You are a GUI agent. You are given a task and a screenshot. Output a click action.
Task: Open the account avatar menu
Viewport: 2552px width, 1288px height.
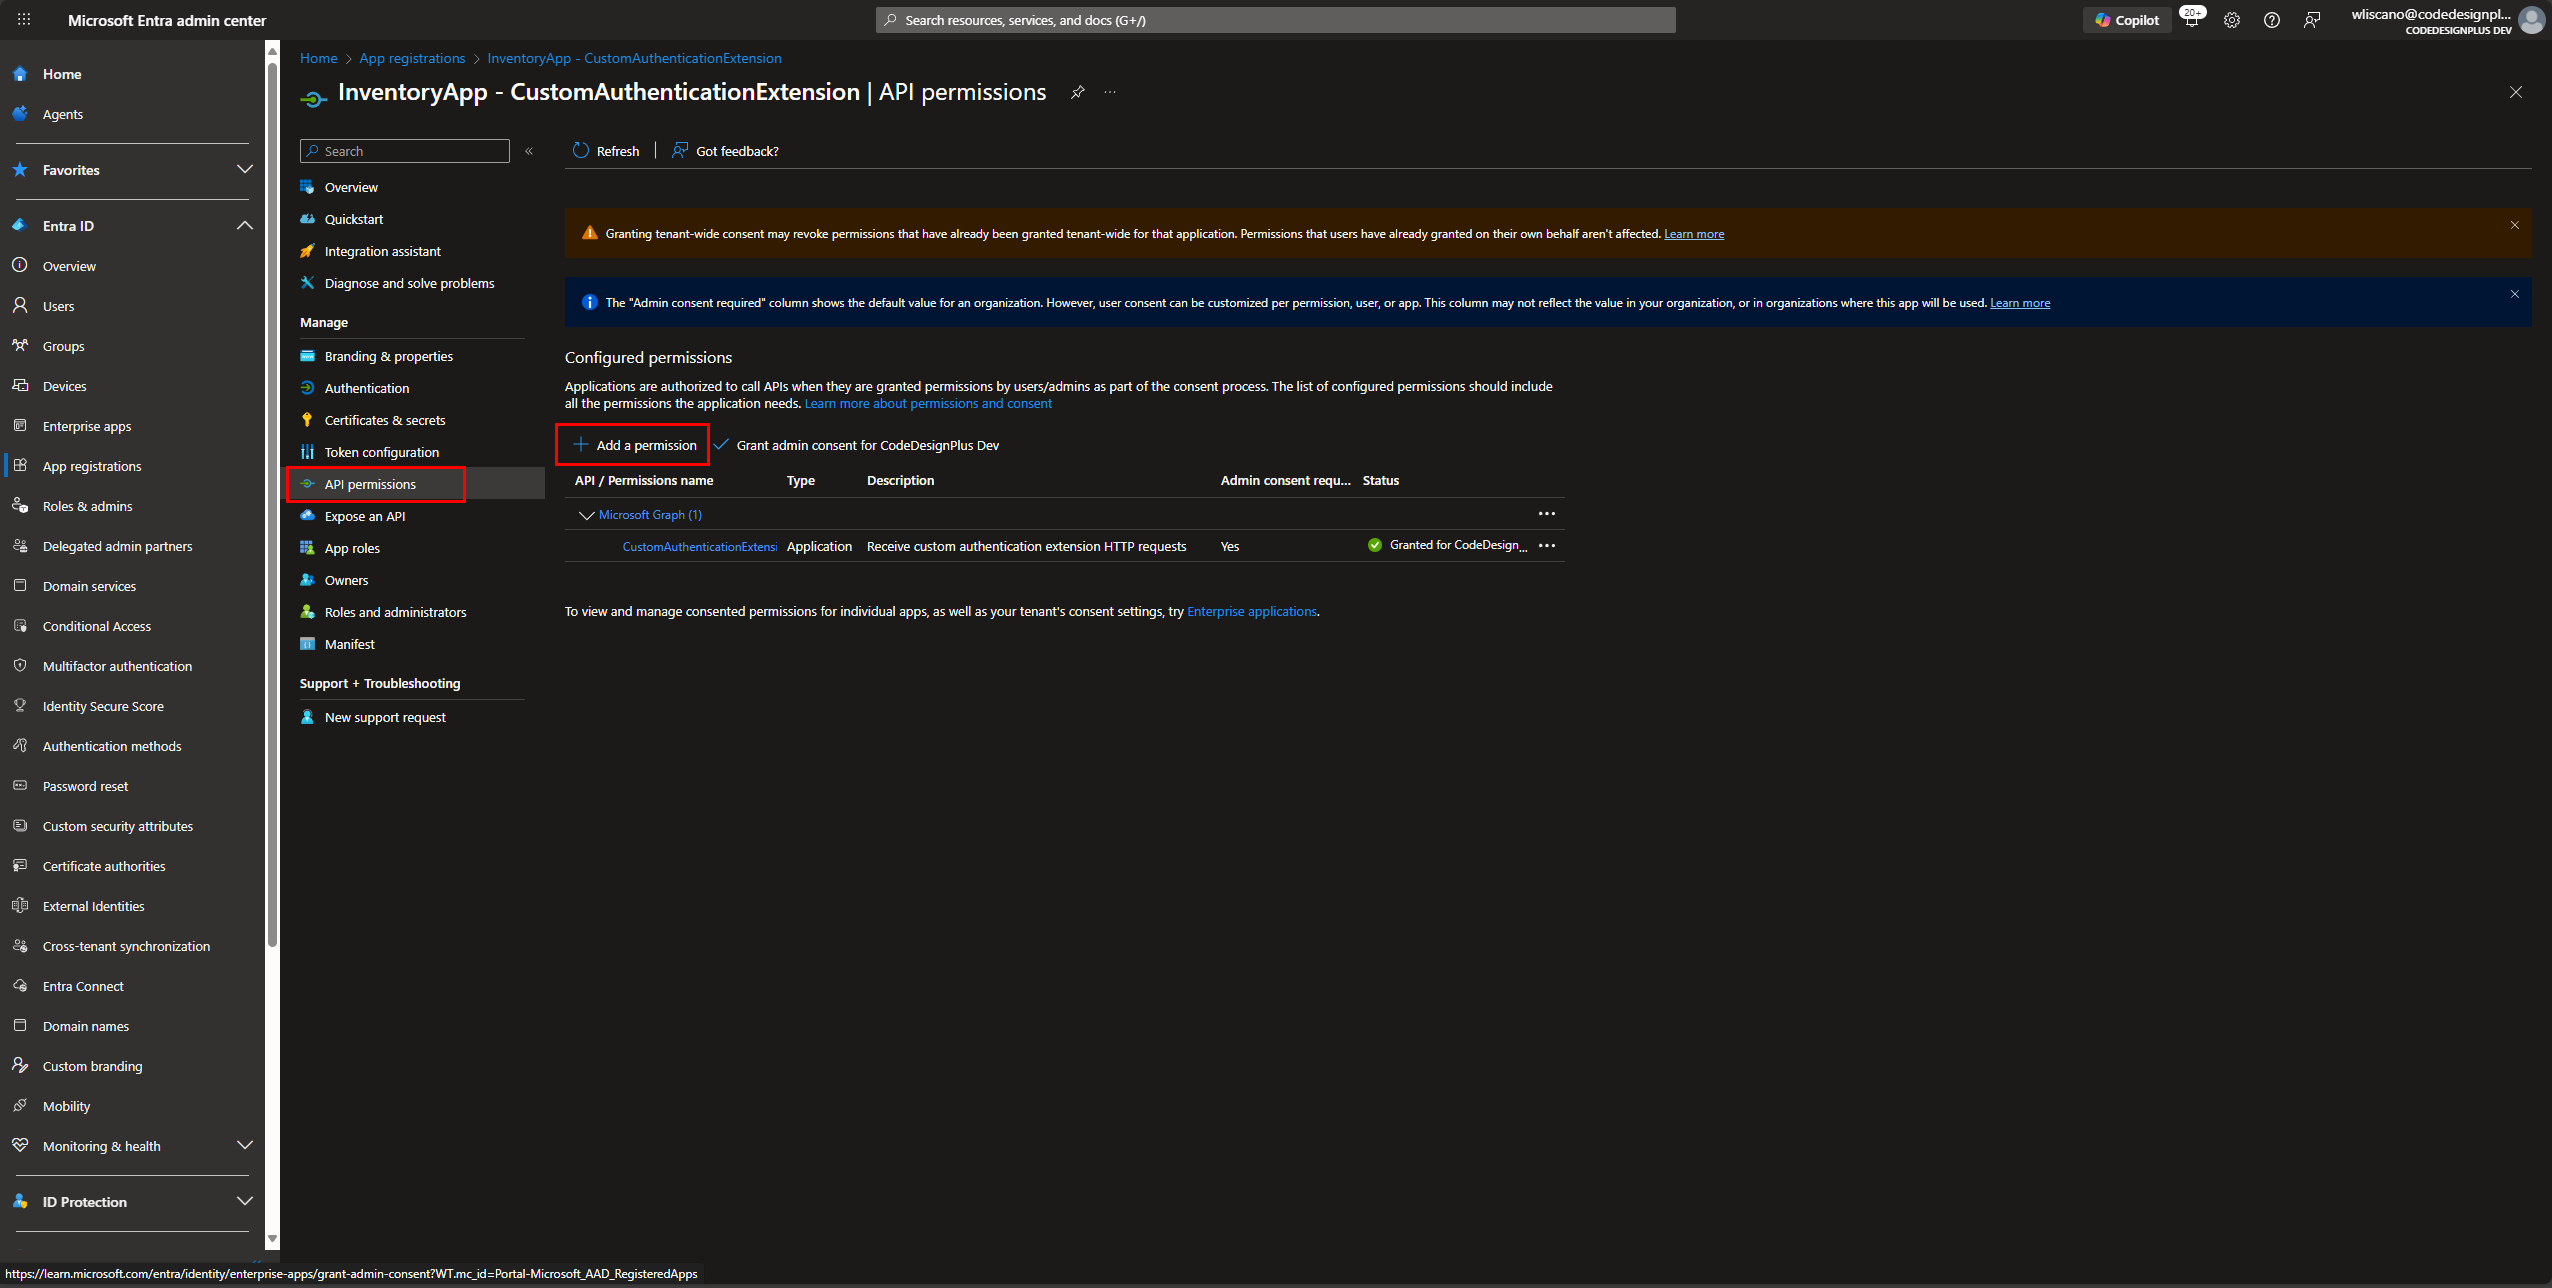click(2532, 20)
